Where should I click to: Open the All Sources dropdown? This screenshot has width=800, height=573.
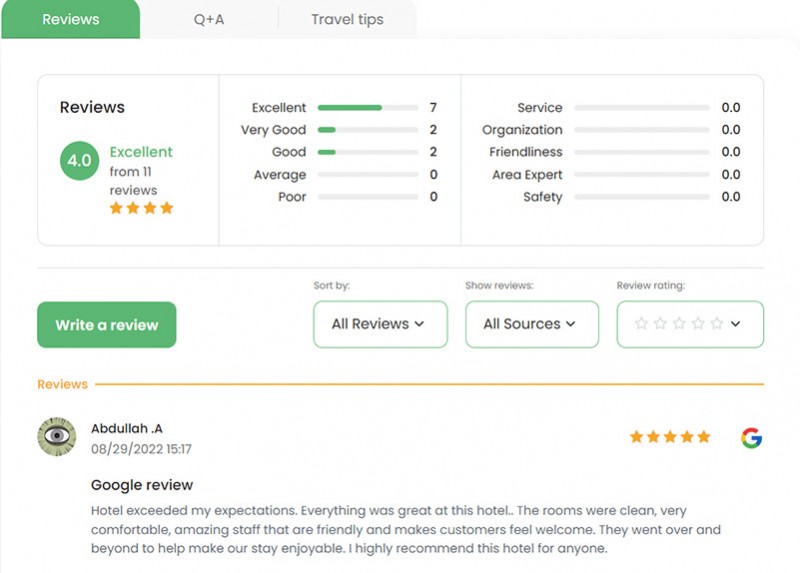point(532,324)
